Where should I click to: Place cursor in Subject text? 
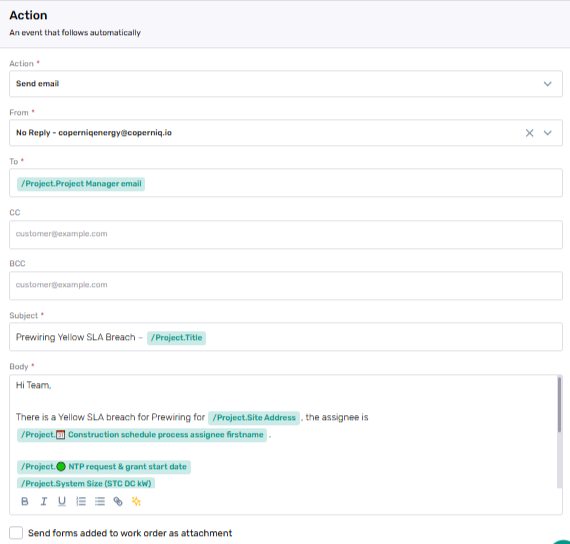click(x=76, y=337)
